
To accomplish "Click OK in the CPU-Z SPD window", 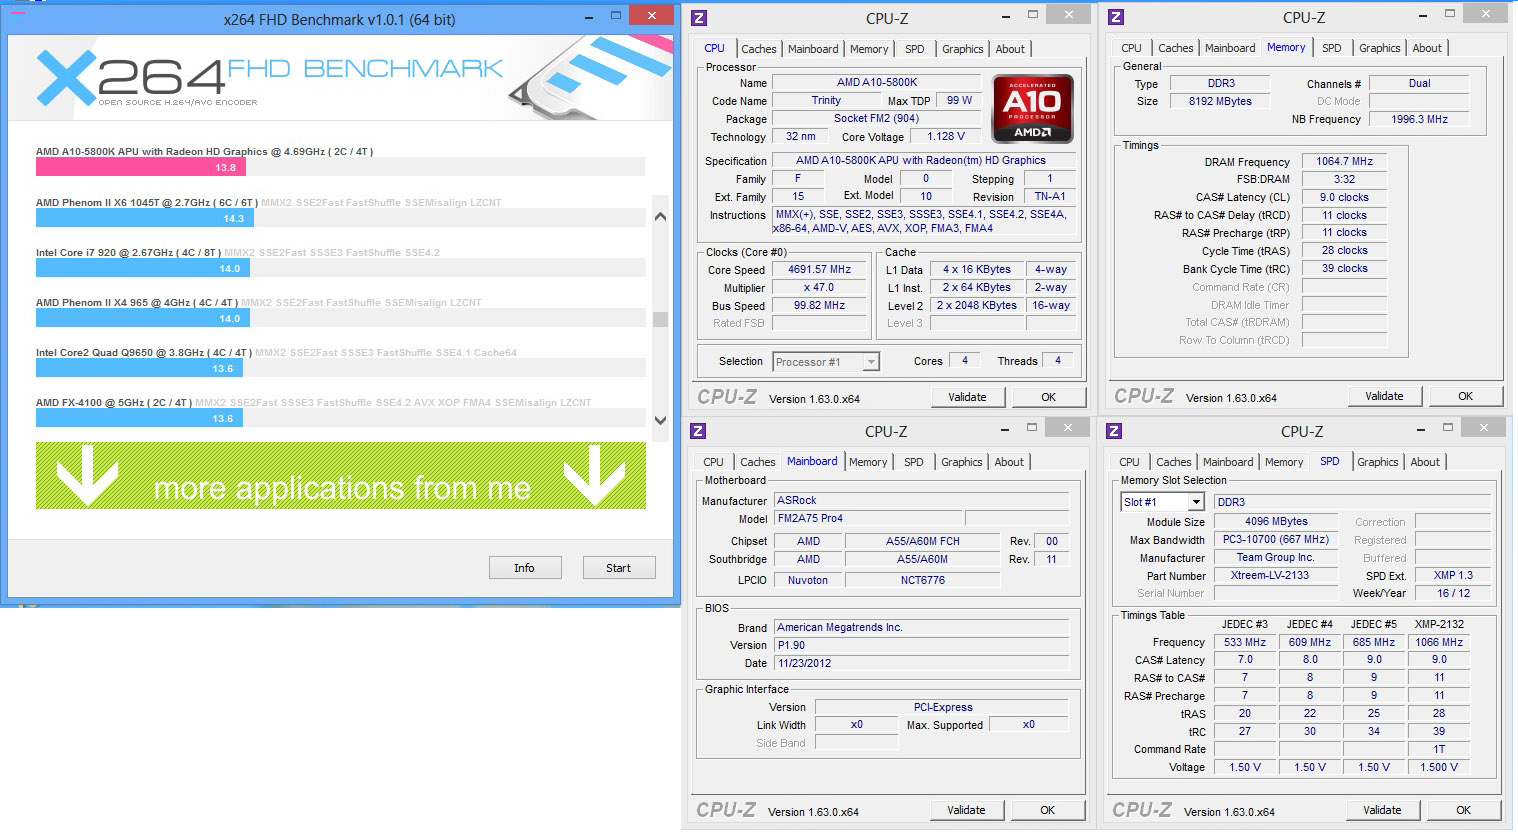I will coord(1463,810).
